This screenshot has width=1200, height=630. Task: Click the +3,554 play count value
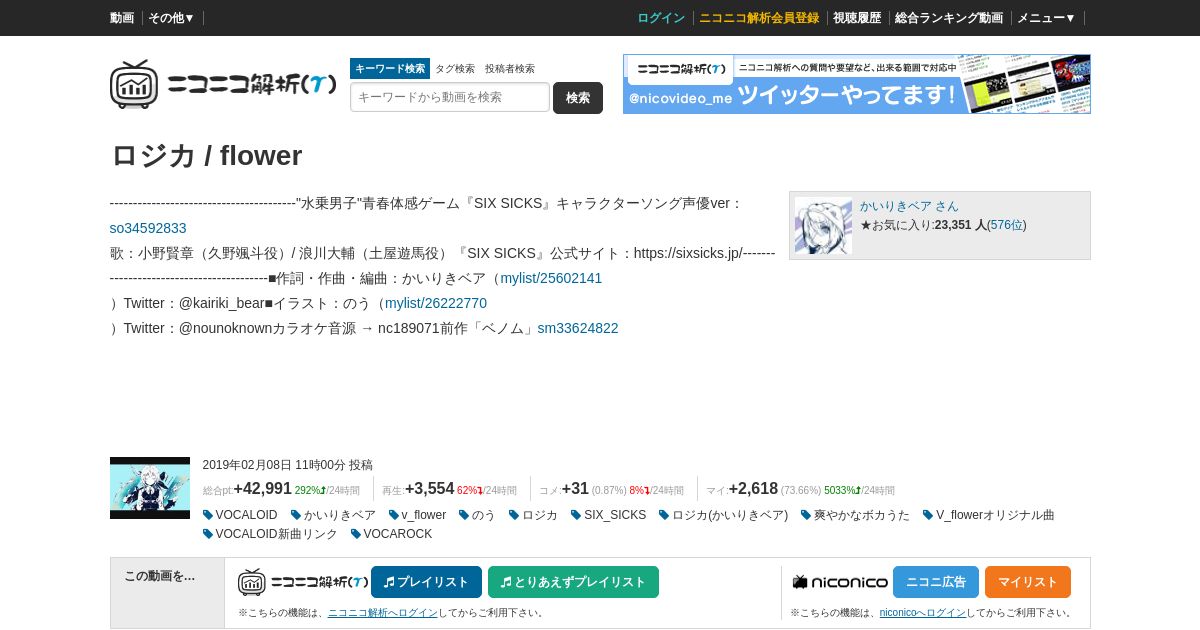(x=430, y=488)
